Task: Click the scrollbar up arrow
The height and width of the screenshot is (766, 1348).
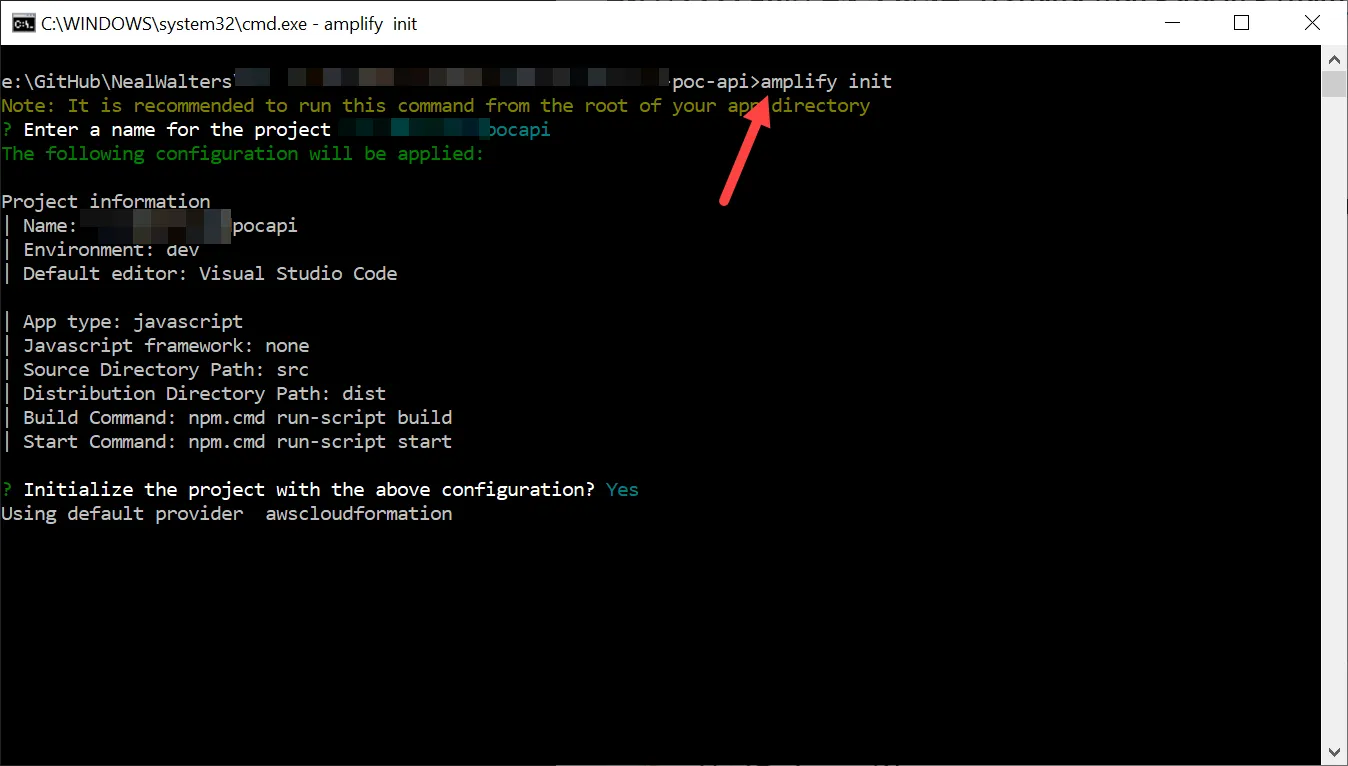Action: [x=1334, y=59]
